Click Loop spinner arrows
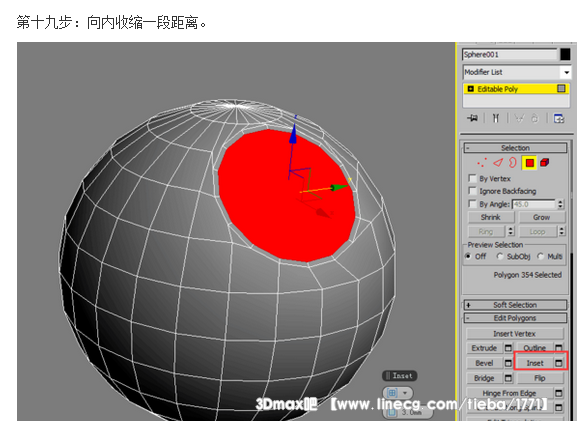577x421 pixels. [x=561, y=231]
